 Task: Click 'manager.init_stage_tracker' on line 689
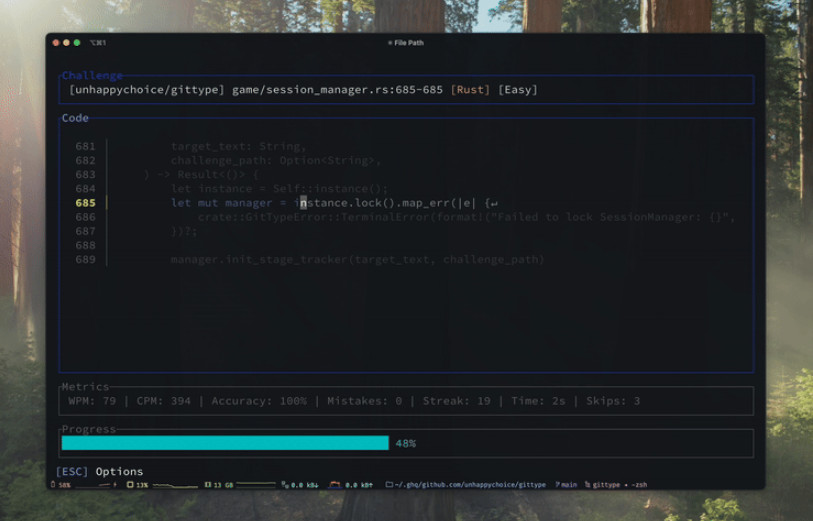[x=259, y=259]
